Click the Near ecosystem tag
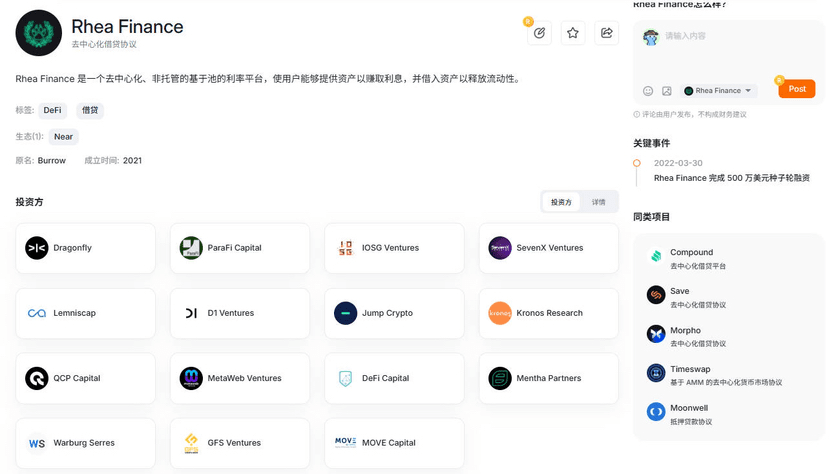This screenshot has width=829, height=474. click(63, 137)
